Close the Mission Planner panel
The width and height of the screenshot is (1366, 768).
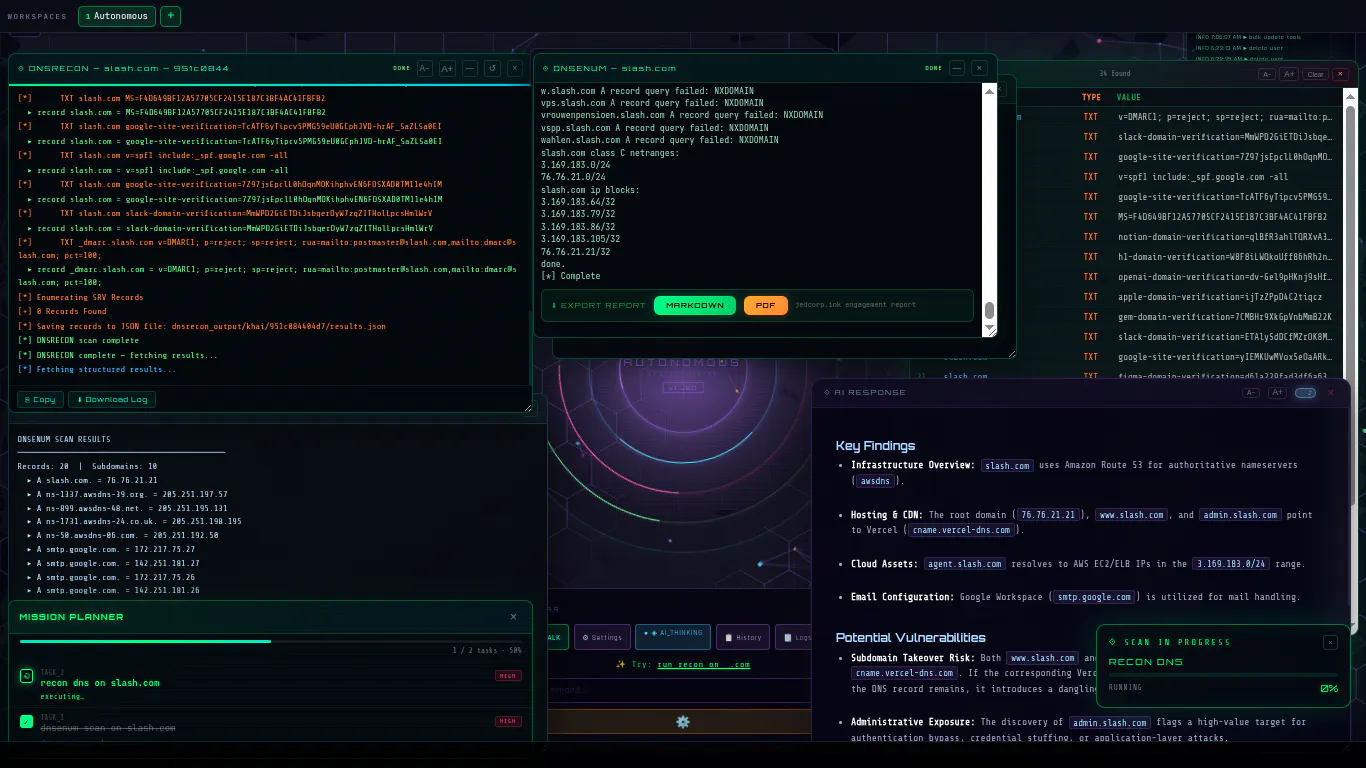(x=514, y=617)
